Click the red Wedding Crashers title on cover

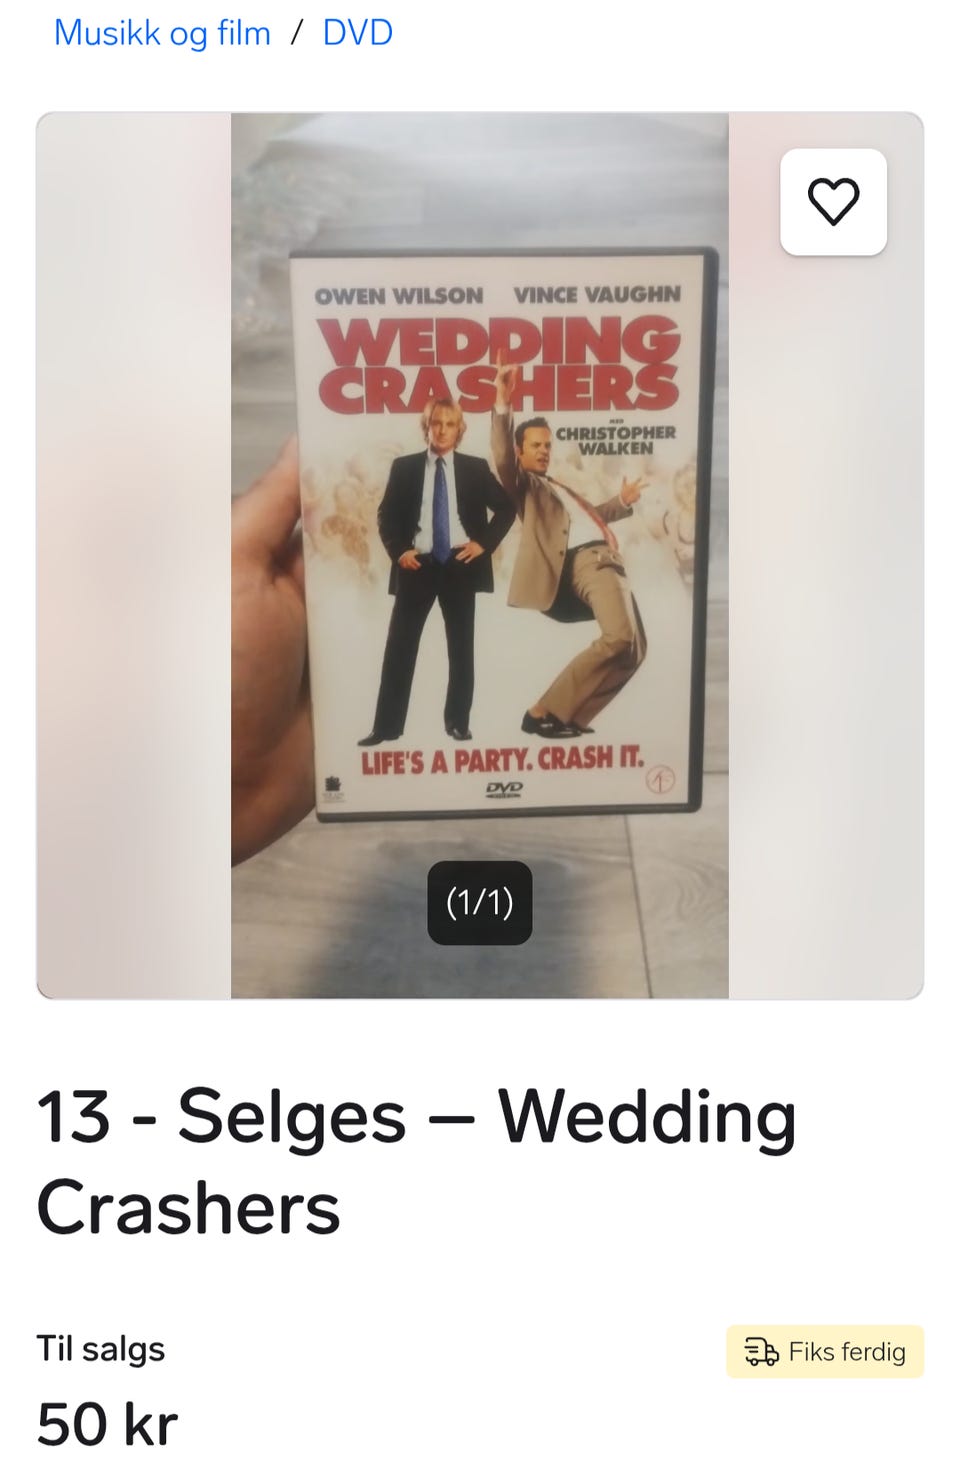(499, 364)
